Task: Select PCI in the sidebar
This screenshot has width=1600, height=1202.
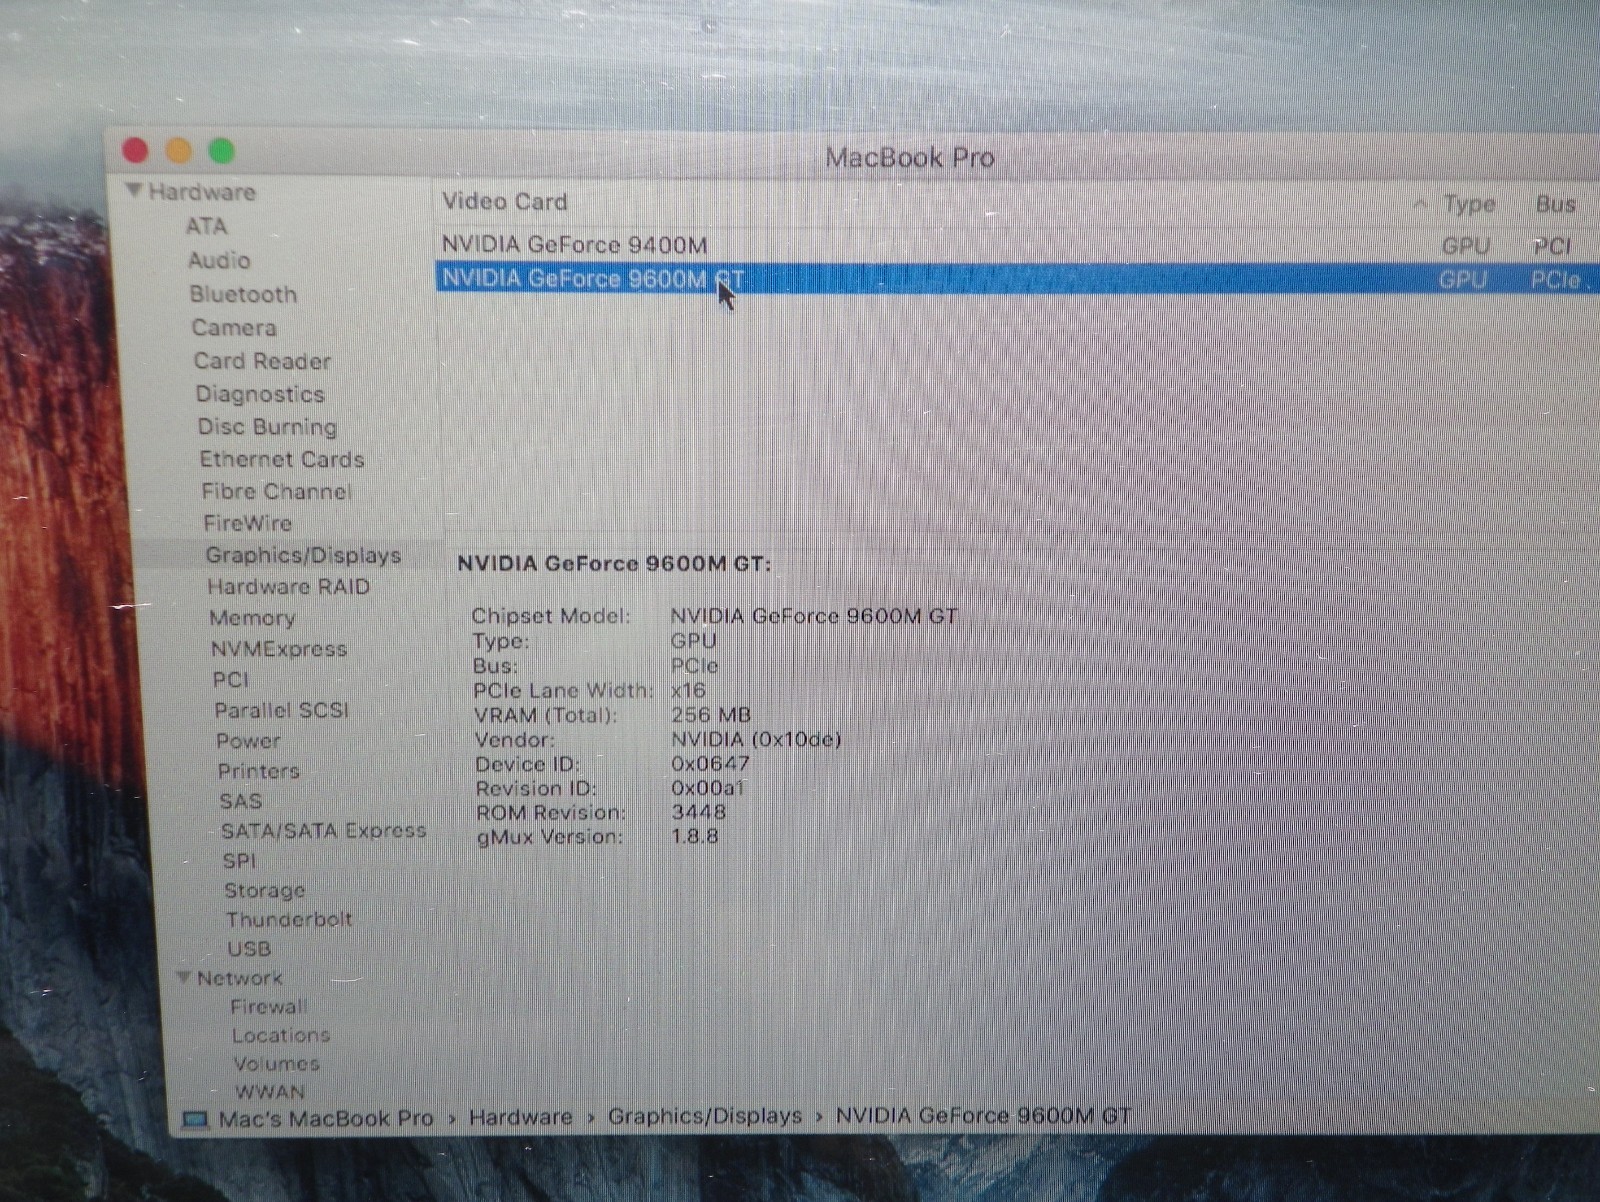Action: point(231,680)
